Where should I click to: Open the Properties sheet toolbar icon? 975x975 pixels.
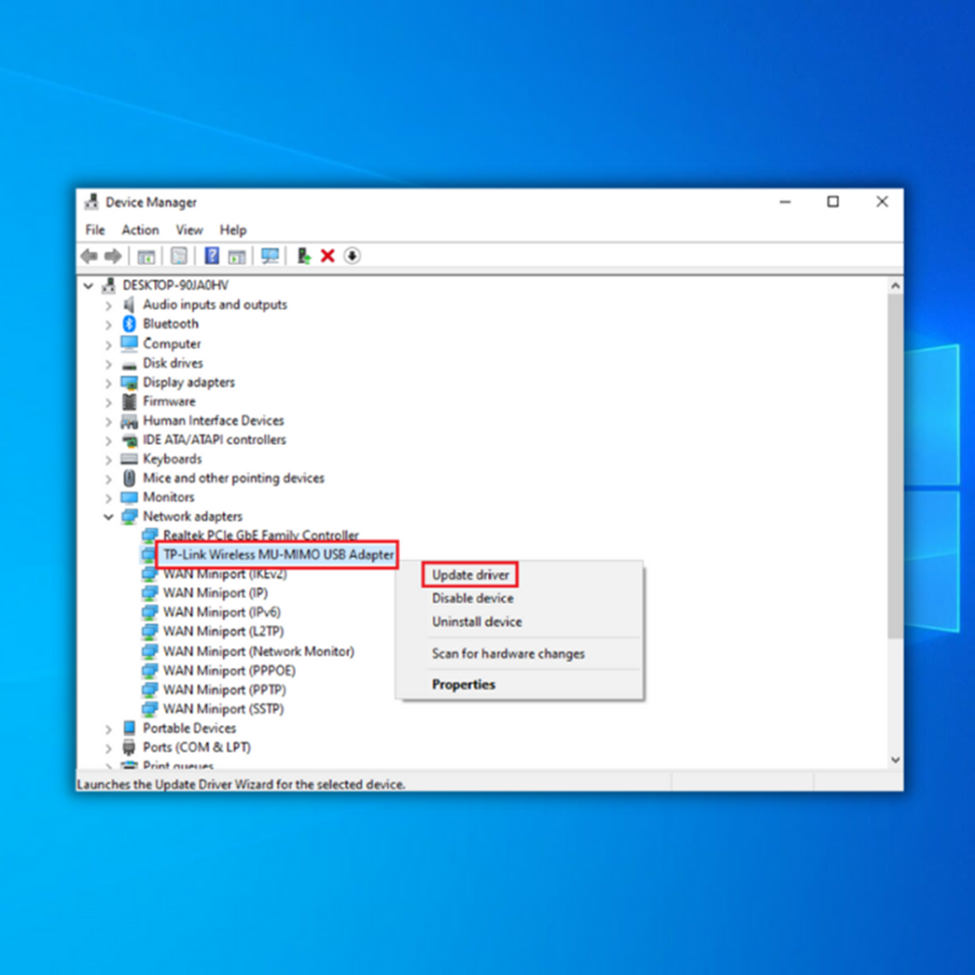tap(179, 256)
